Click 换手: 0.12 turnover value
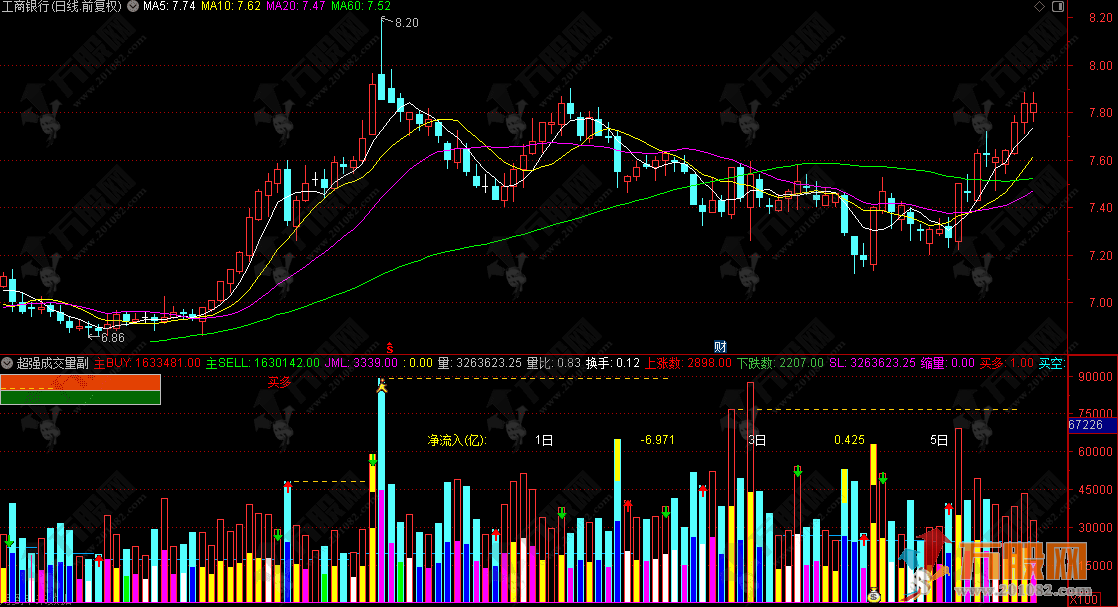The width and height of the screenshot is (1118, 607). [x=612, y=363]
